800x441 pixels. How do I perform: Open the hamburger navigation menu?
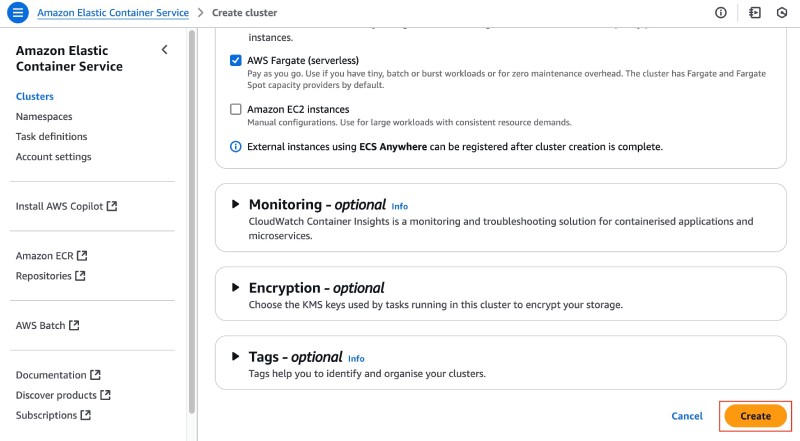point(17,12)
